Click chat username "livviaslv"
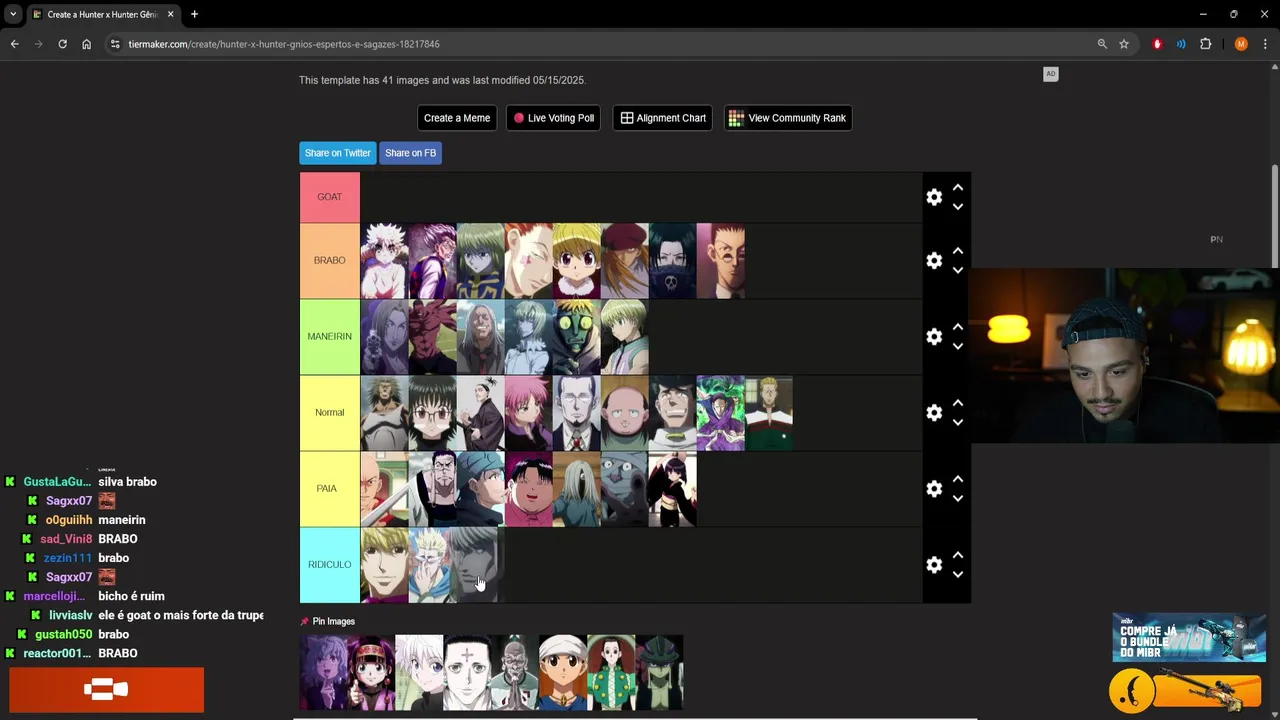Viewport: 1280px width, 720px height. coord(70,615)
